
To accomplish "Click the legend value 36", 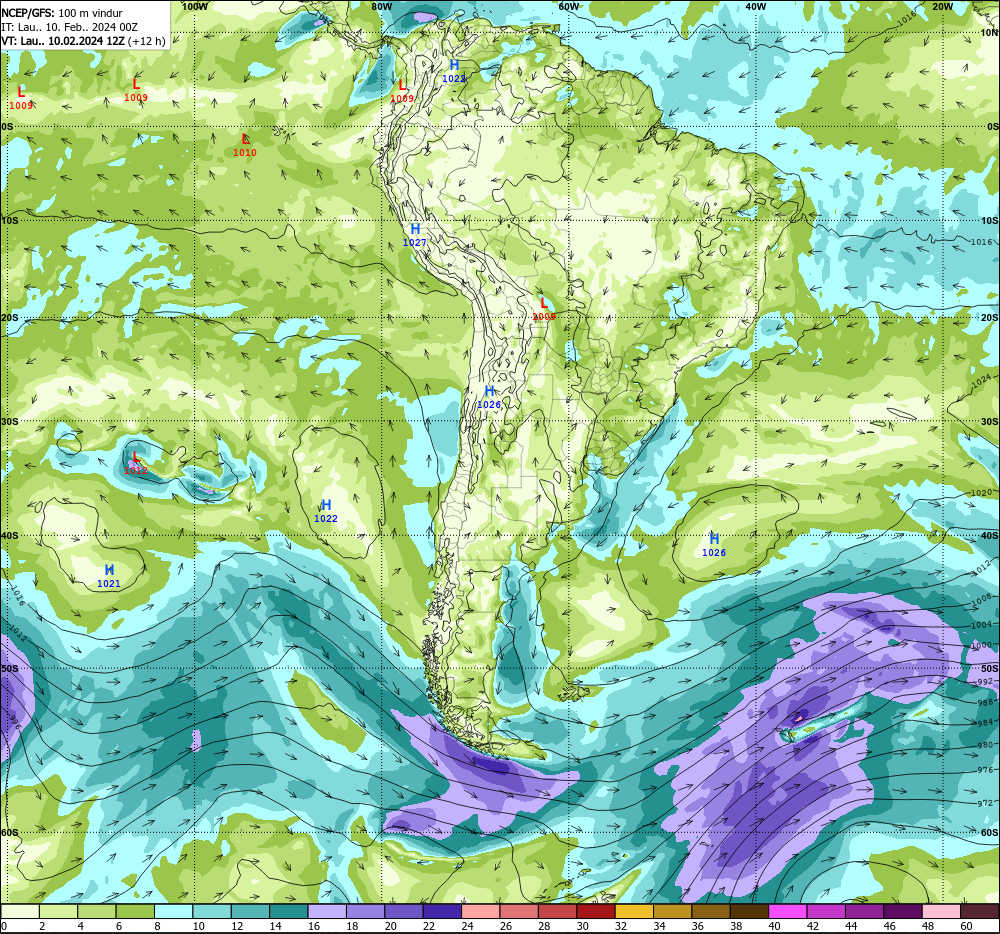I will point(698,926).
